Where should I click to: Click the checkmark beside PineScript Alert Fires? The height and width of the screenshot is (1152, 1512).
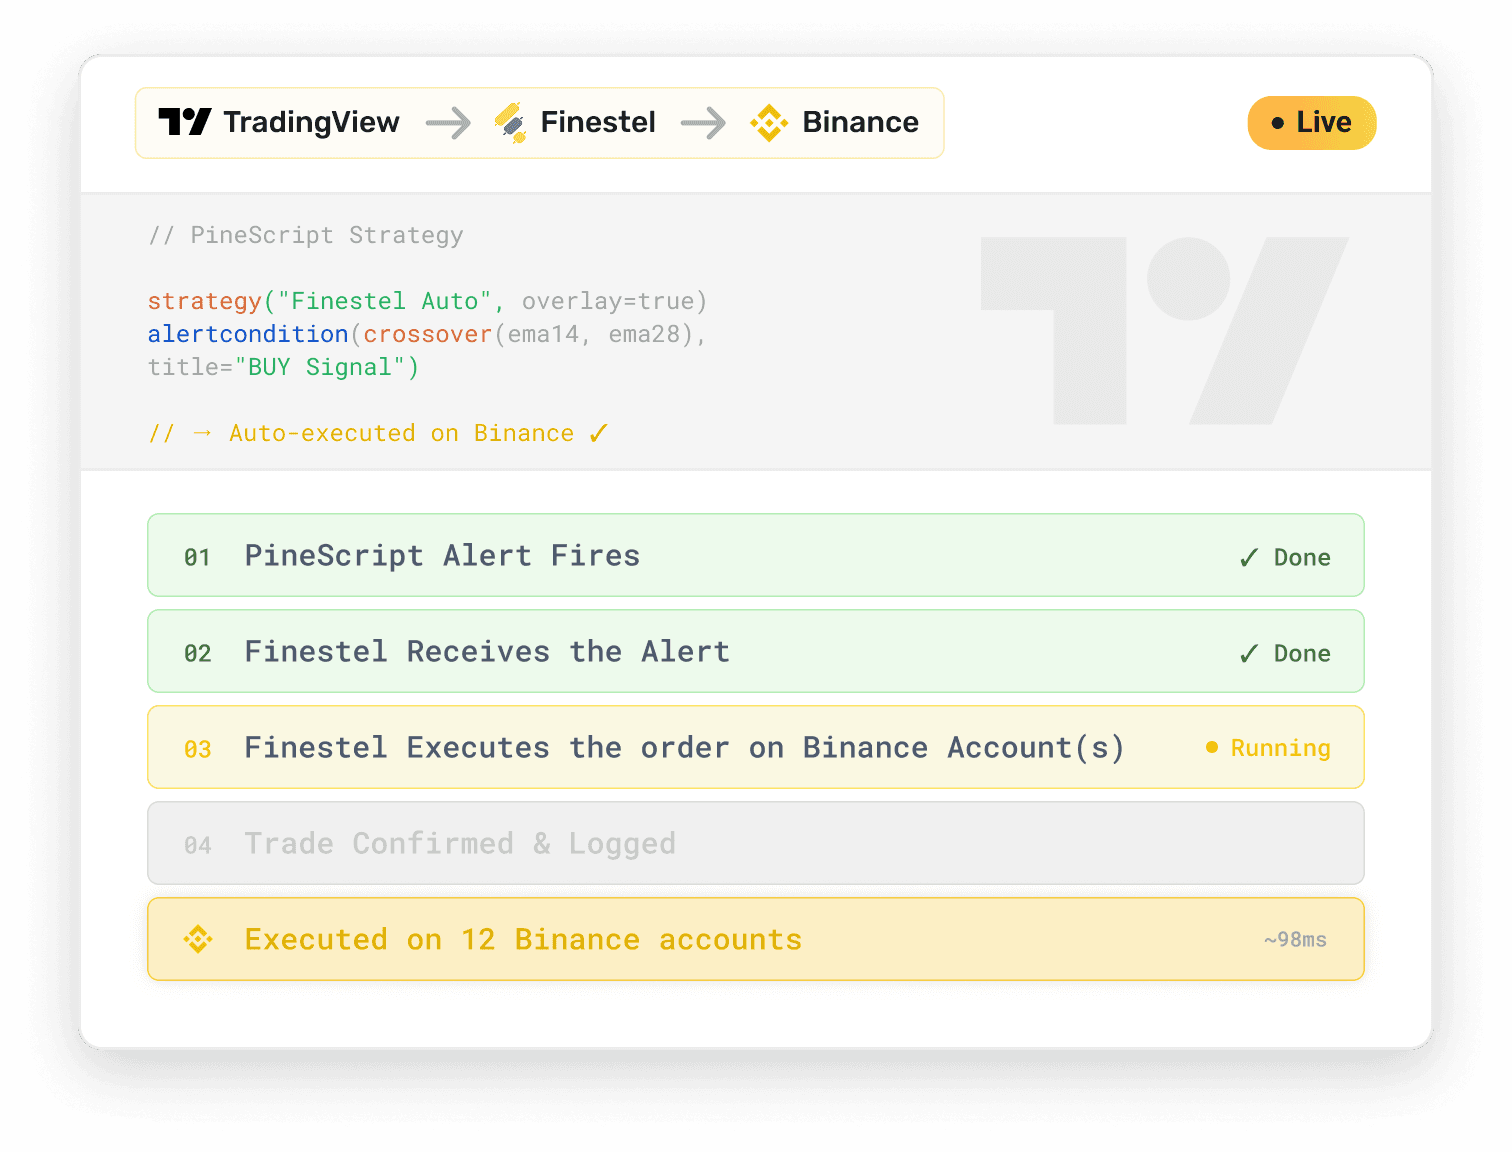1249,558
